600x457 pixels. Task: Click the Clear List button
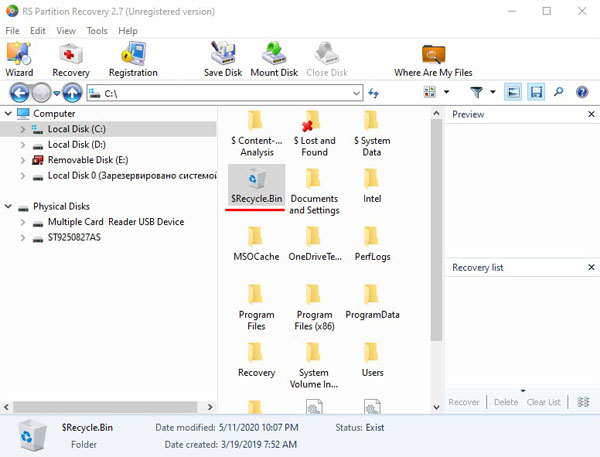point(543,402)
